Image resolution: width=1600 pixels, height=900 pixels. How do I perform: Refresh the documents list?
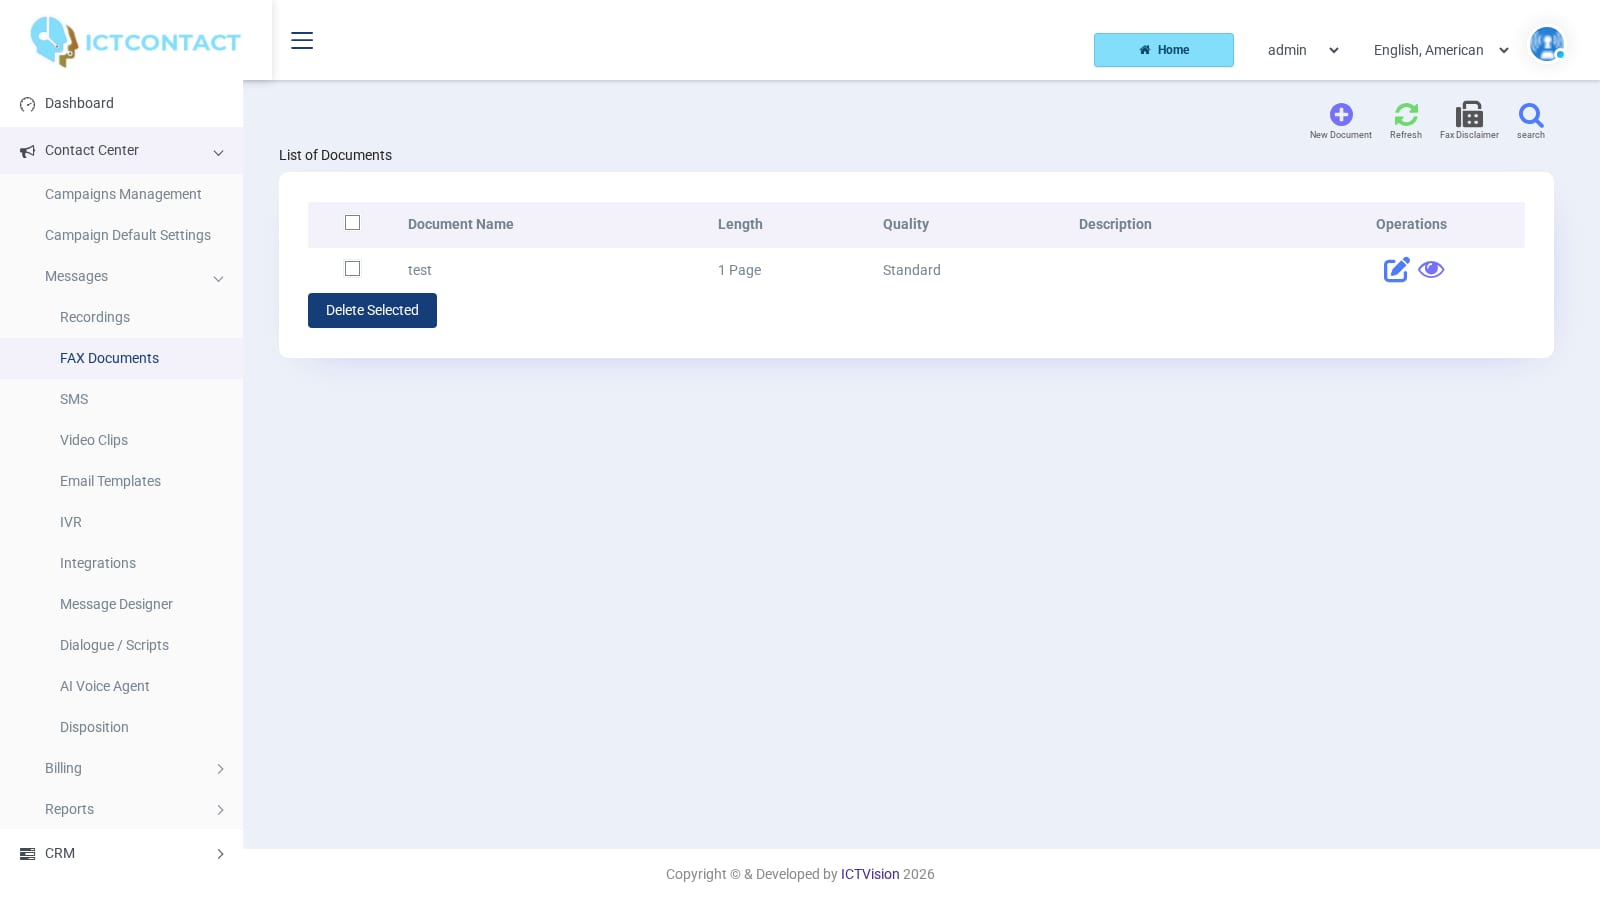click(1406, 114)
